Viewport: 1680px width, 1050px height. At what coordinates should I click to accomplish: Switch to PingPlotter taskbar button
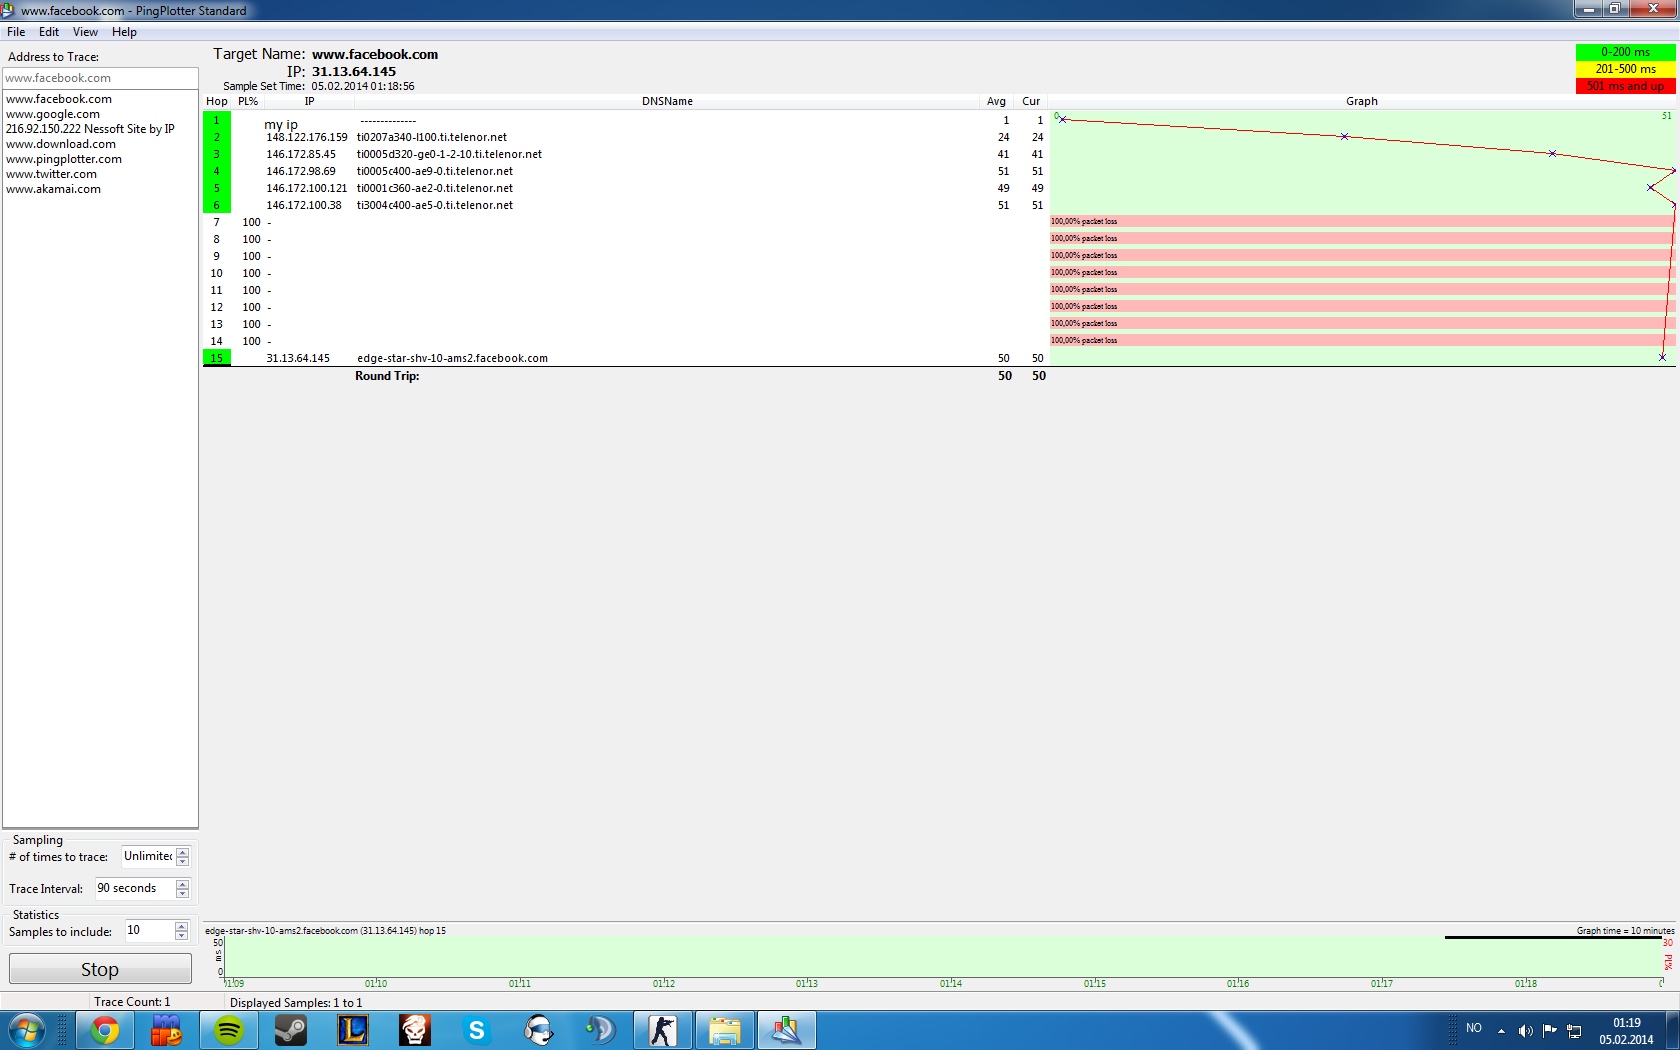pyautogui.click(x=787, y=1030)
